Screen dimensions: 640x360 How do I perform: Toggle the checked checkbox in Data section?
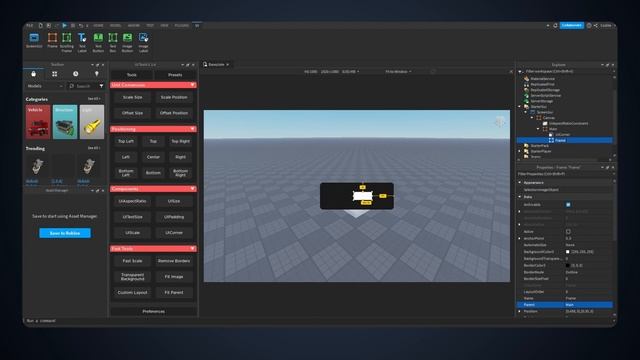tap(568, 204)
